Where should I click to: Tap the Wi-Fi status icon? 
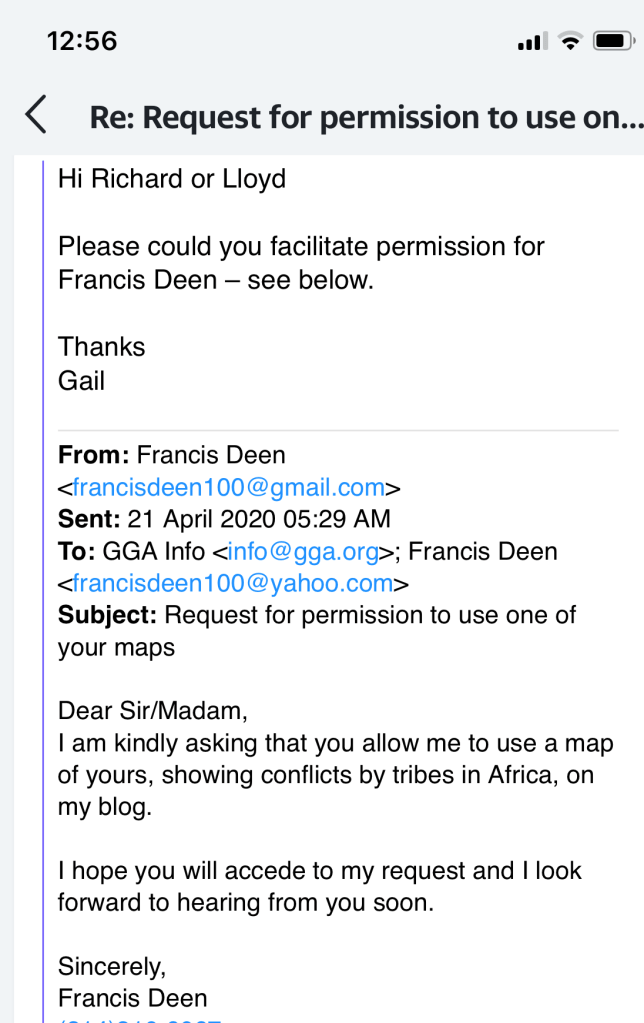570,42
